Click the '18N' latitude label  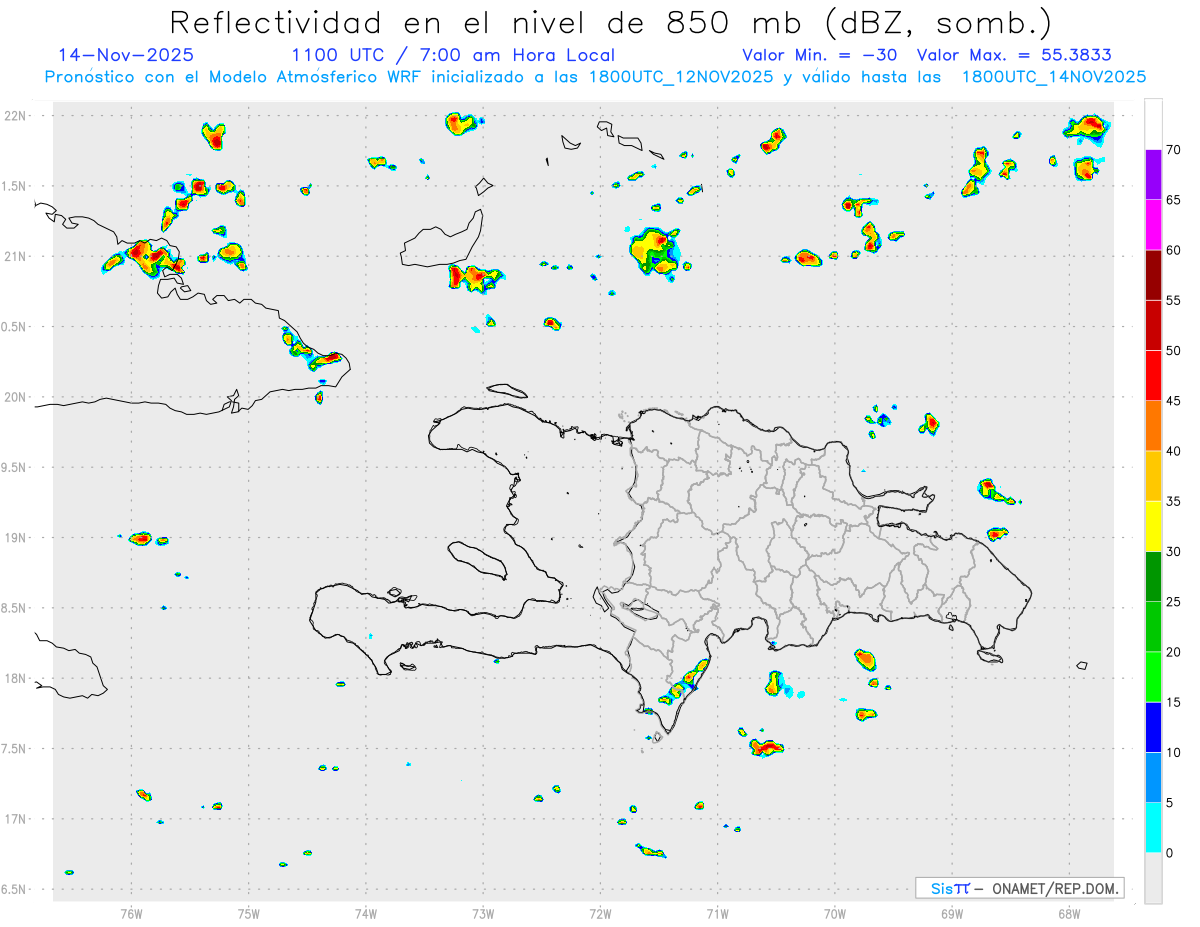pos(15,678)
